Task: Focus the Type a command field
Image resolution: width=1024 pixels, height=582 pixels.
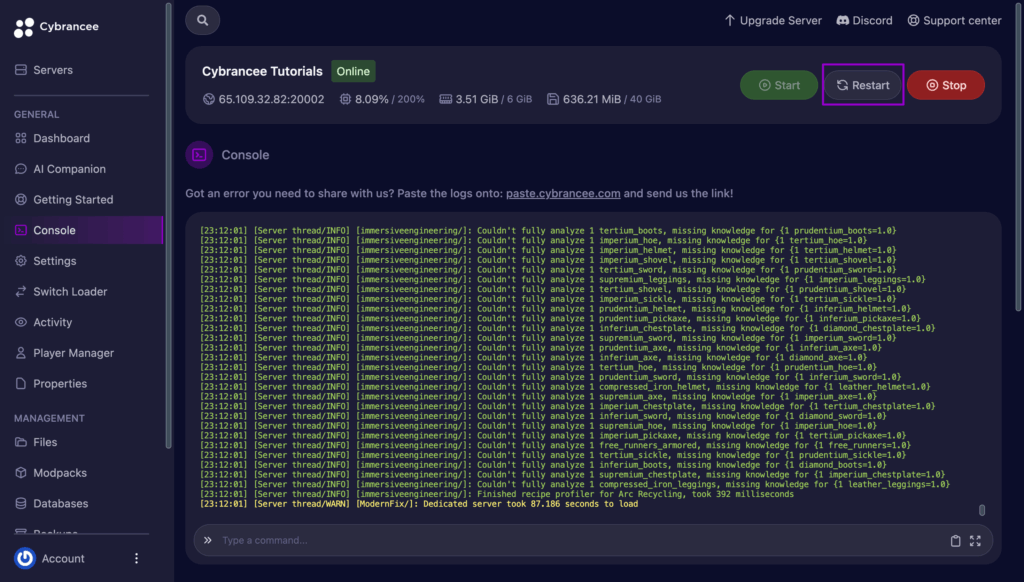Action: pos(581,541)
